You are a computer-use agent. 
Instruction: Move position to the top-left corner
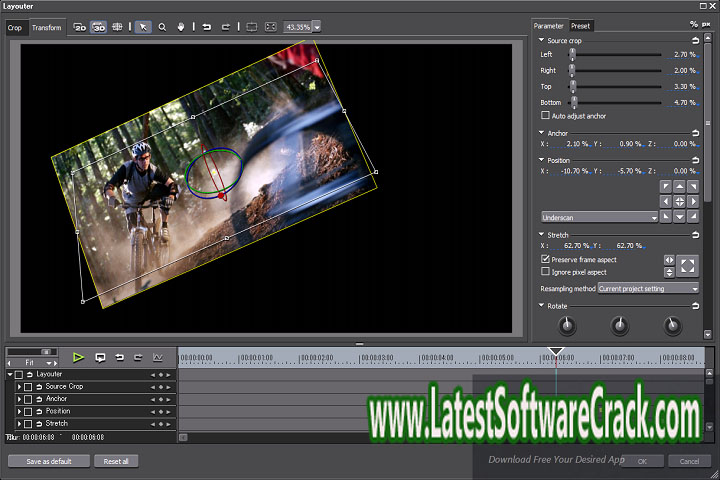666,186
